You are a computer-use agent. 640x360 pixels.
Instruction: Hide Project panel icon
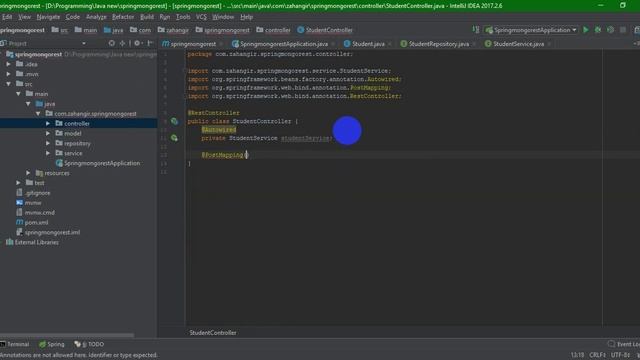point(150,43)
